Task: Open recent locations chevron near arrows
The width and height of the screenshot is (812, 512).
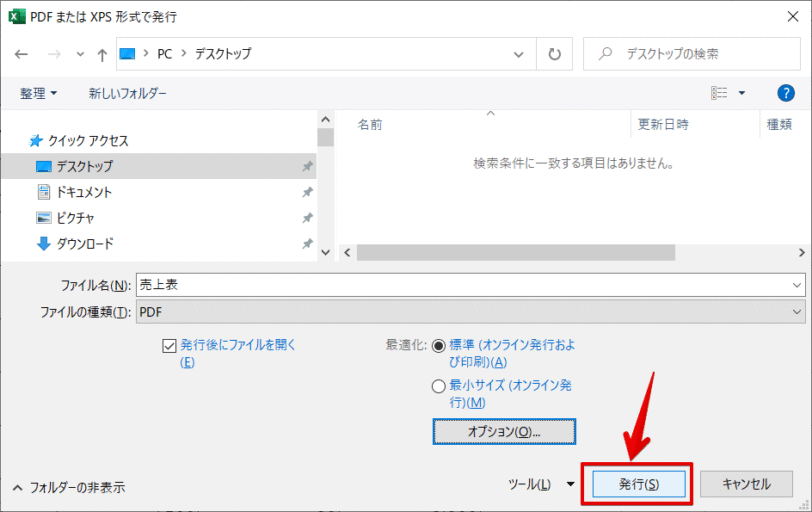Action: [x=80, y=54]
